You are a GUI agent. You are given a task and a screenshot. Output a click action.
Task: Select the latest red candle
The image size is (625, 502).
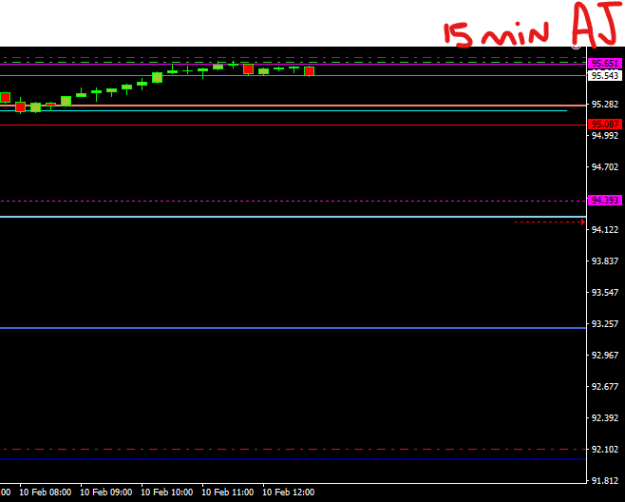(309, 71)
